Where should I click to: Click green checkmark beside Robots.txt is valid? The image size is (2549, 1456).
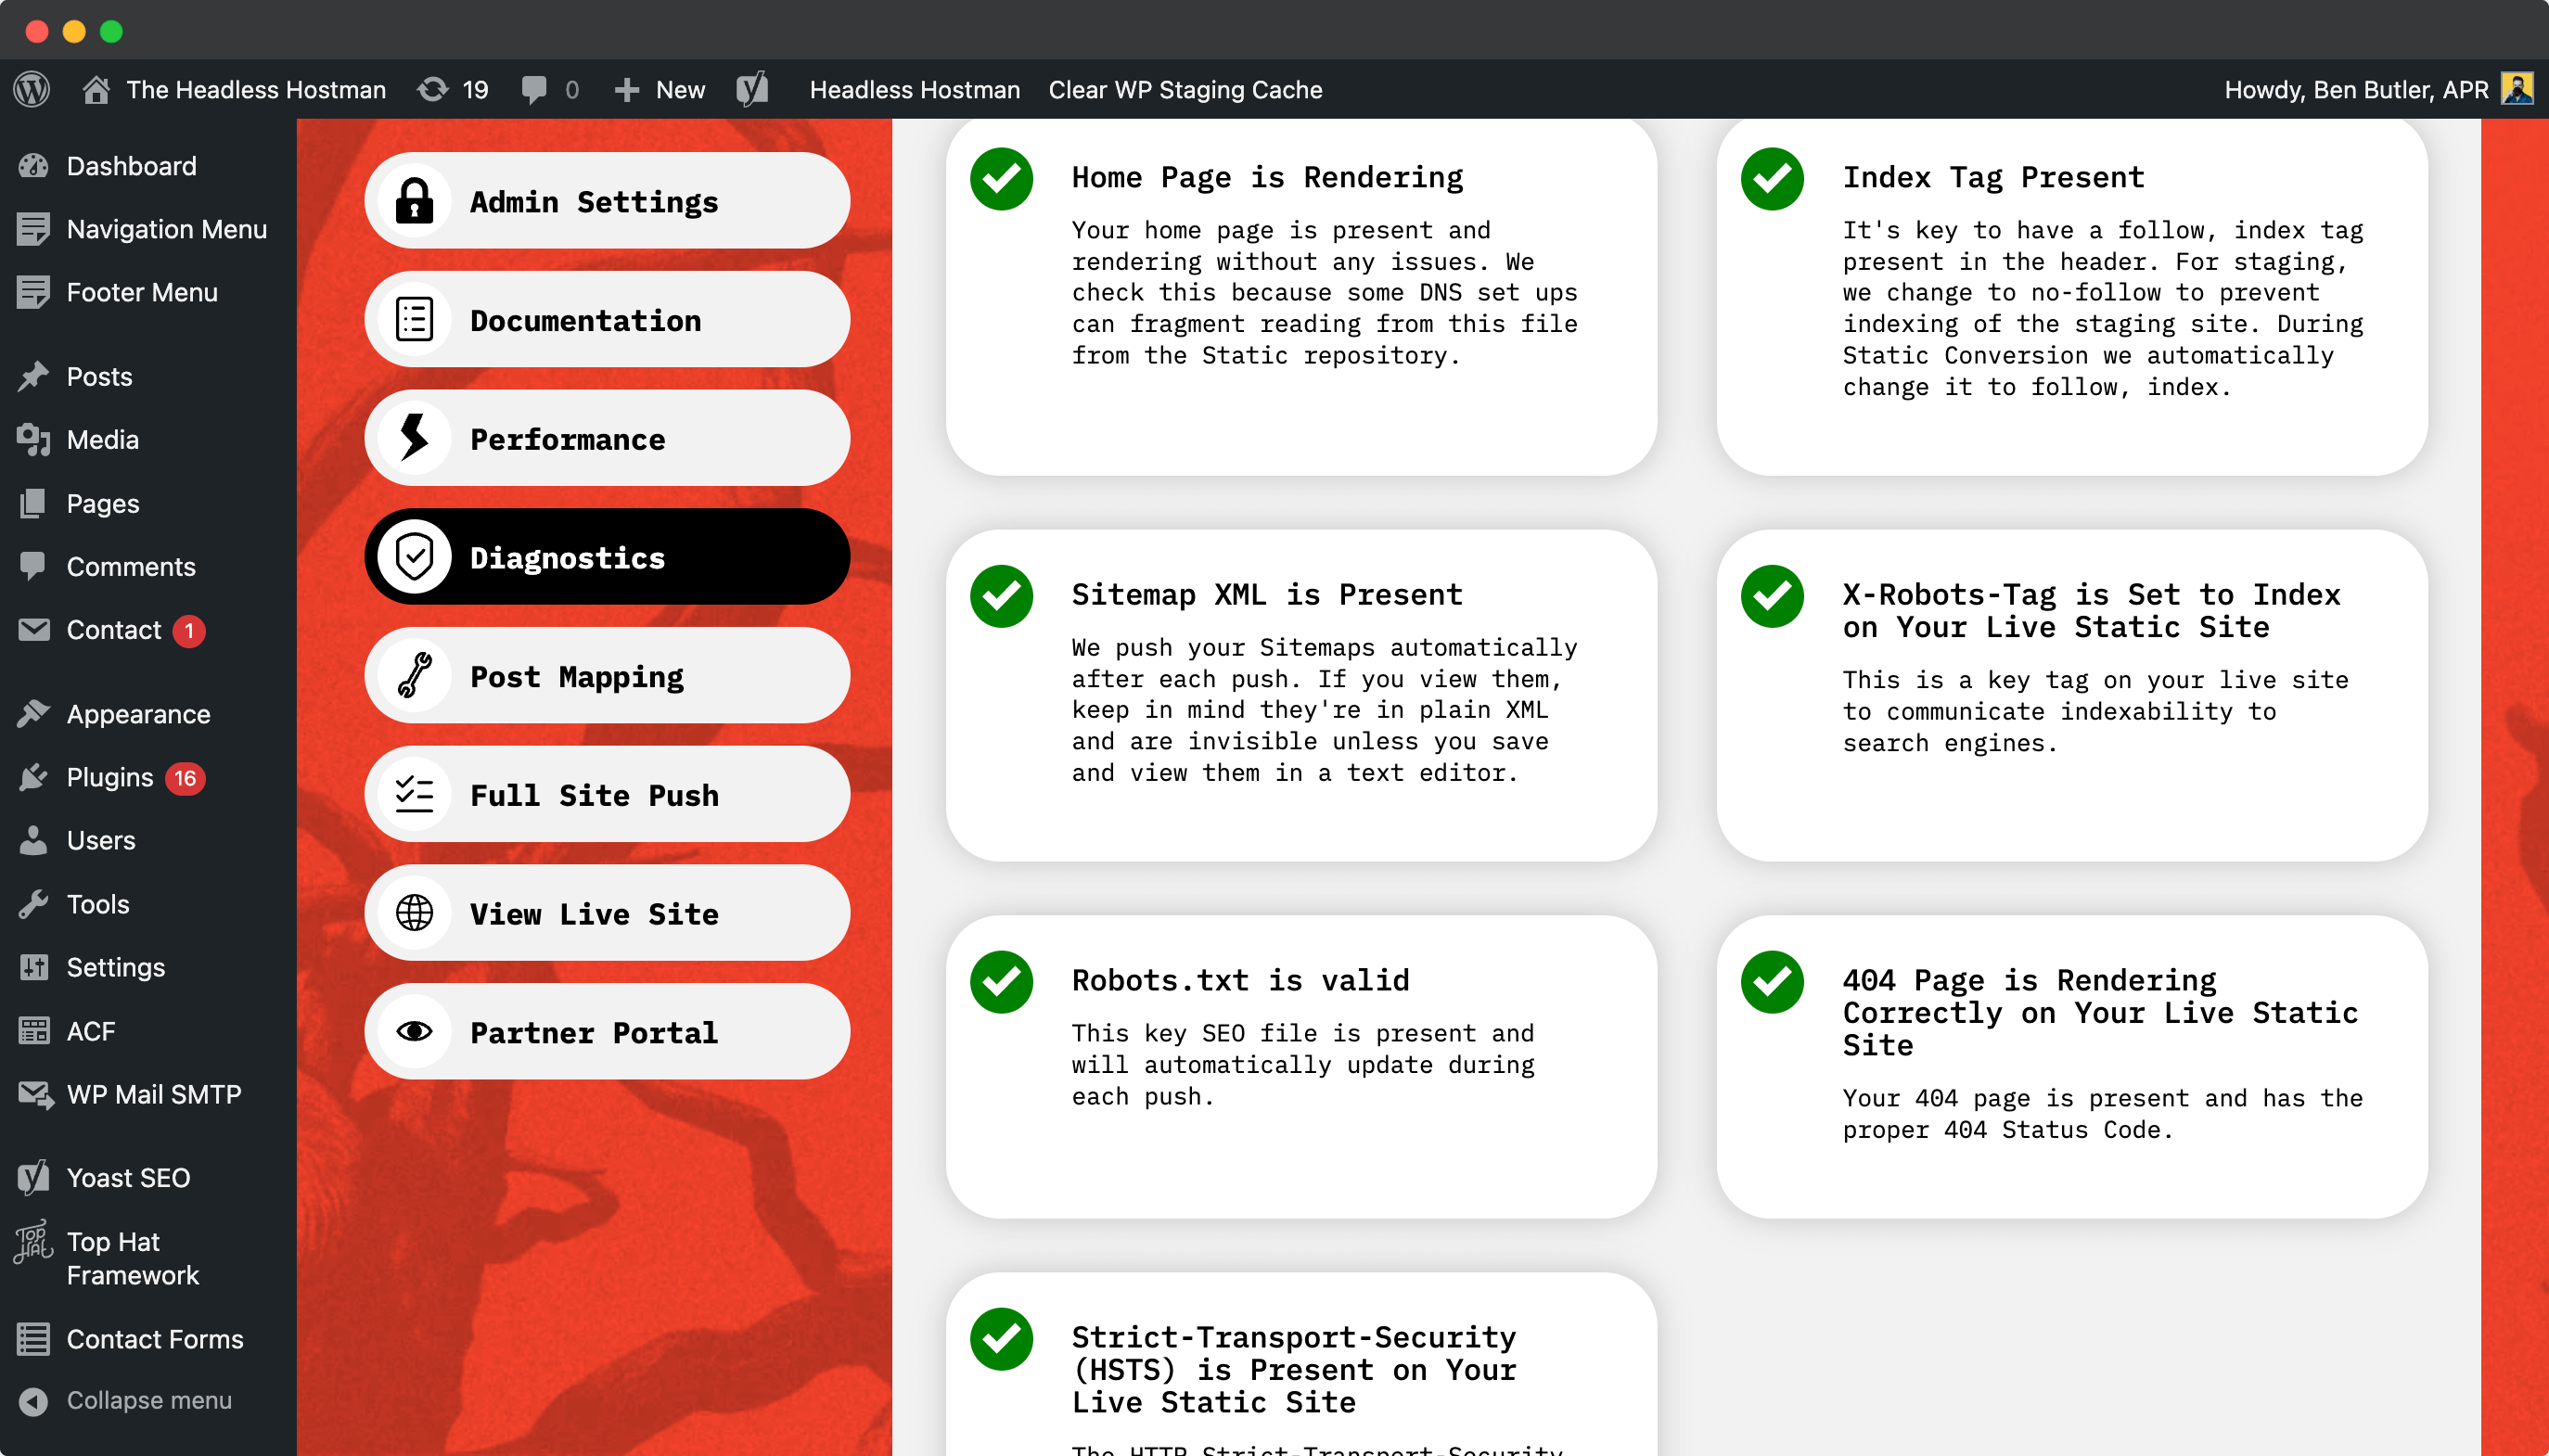click(x=1001, y=982)
